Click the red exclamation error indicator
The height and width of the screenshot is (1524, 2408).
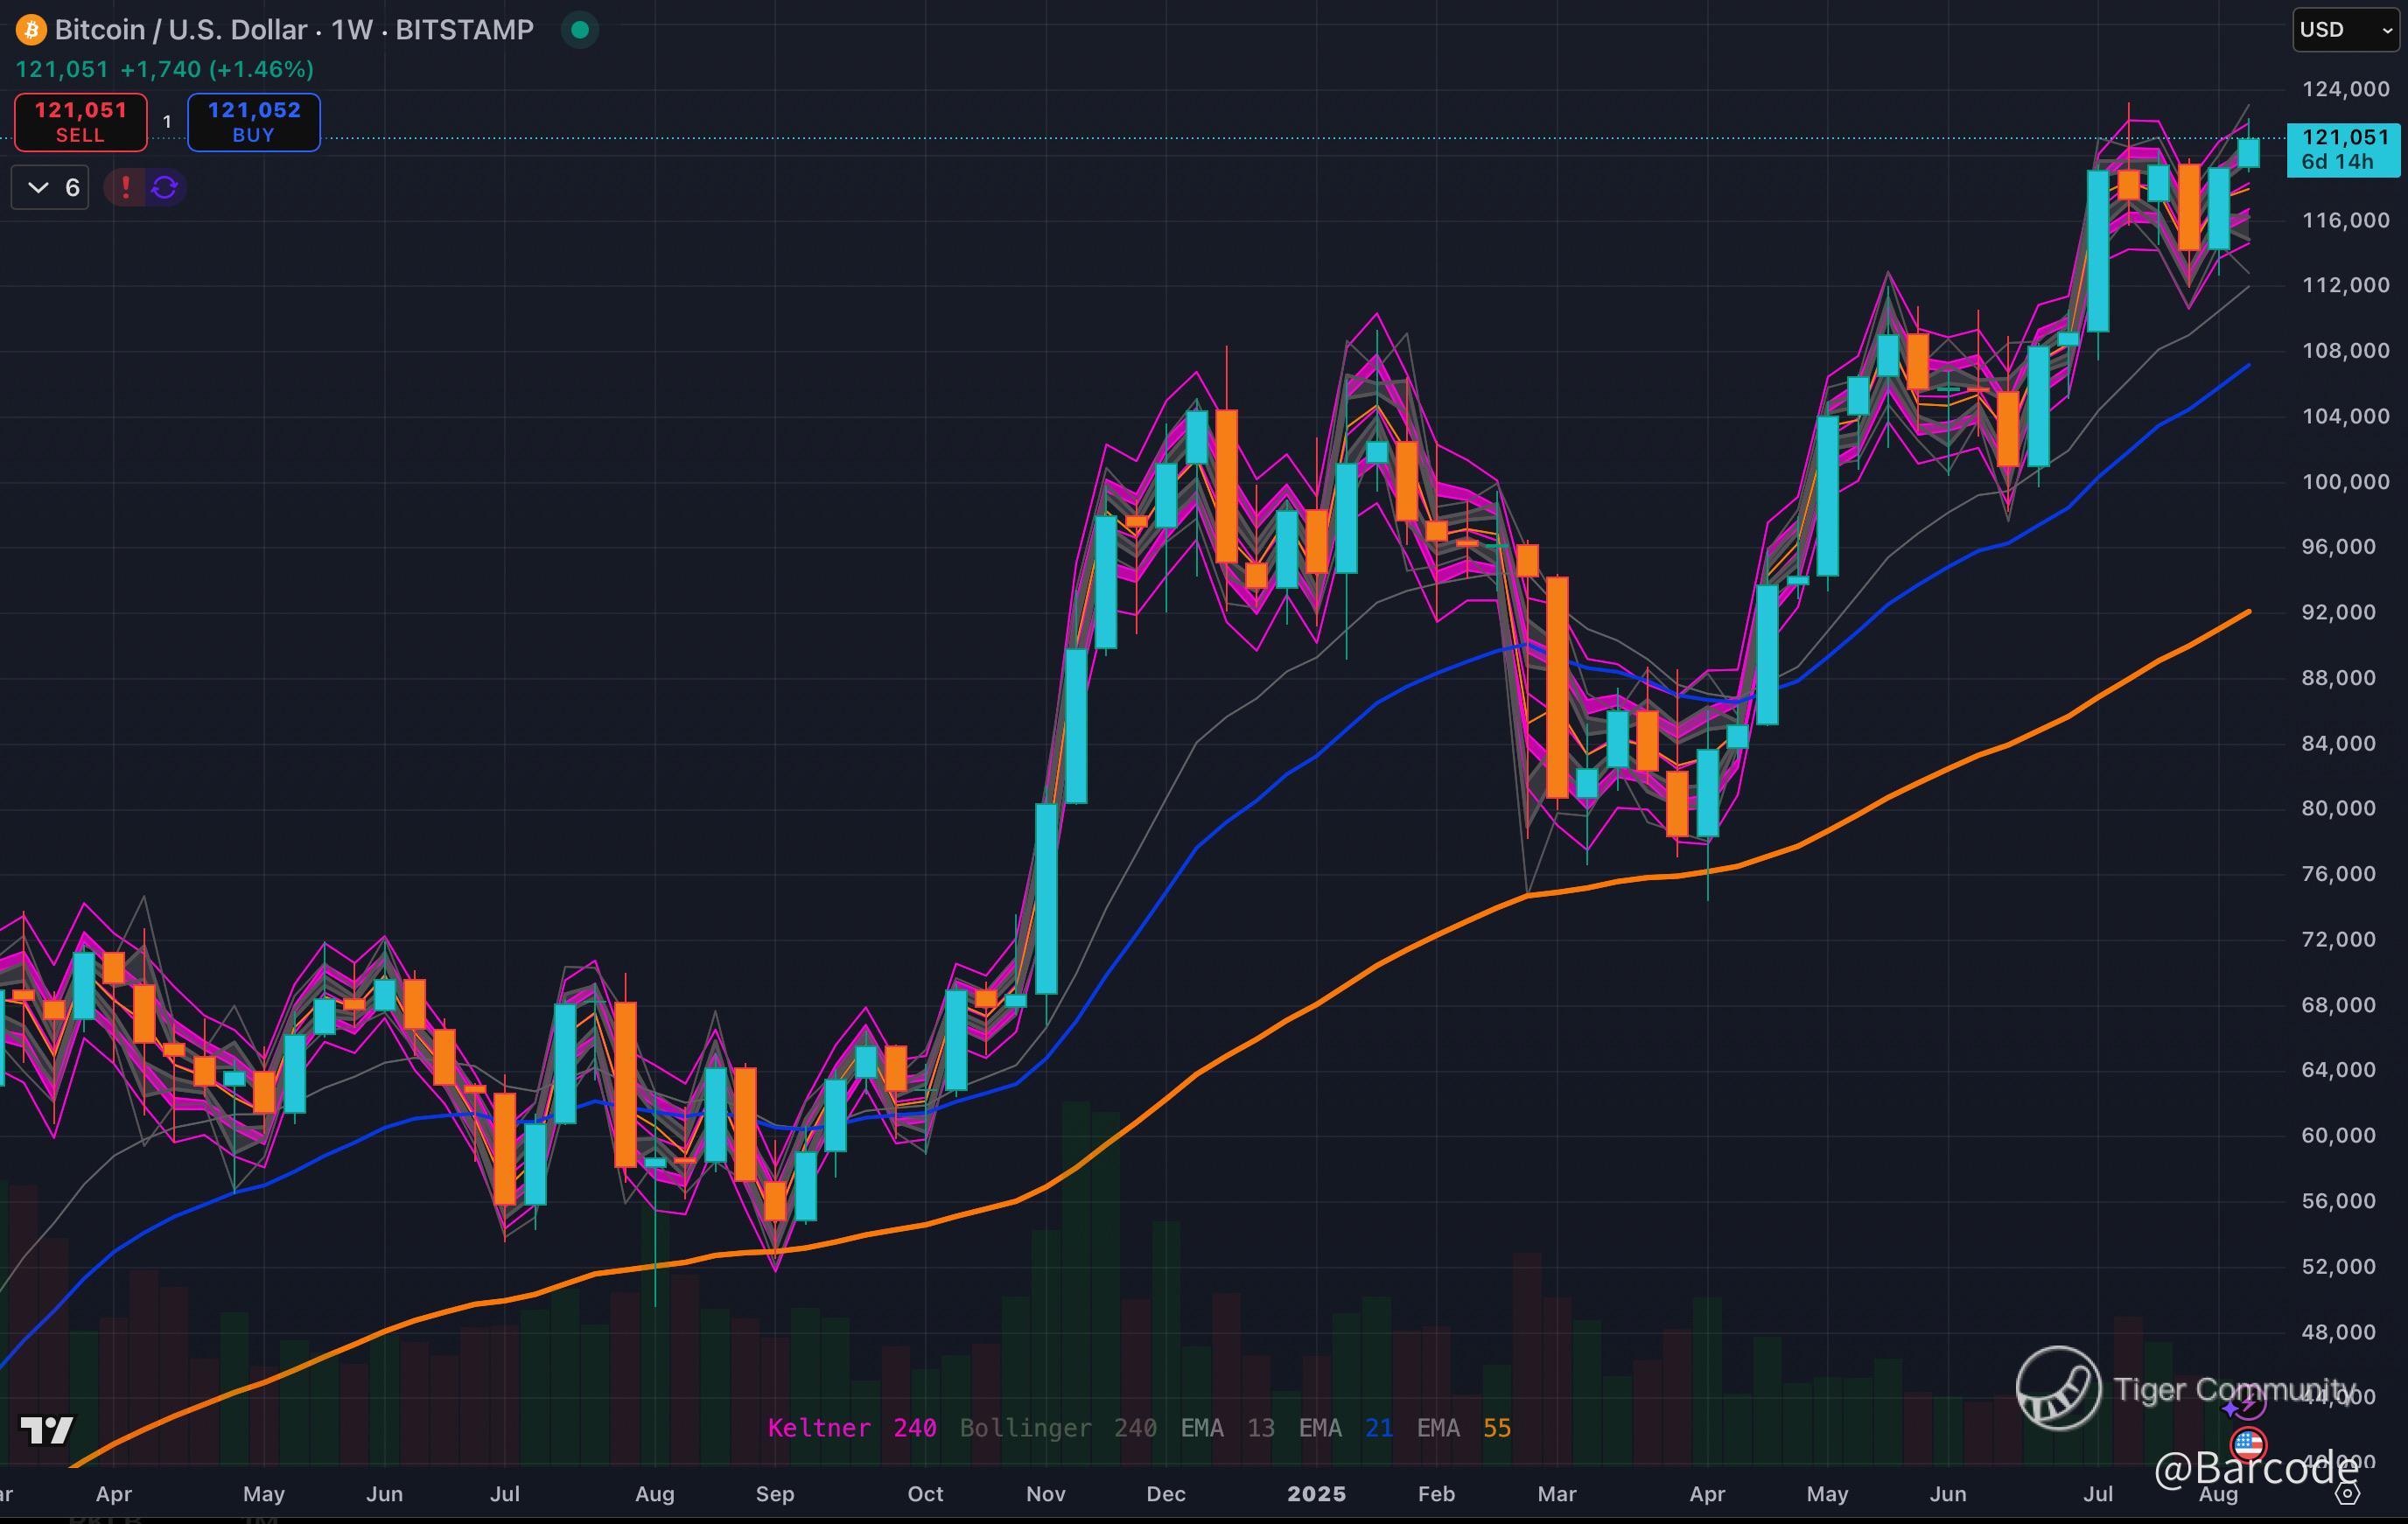point(125,187)
